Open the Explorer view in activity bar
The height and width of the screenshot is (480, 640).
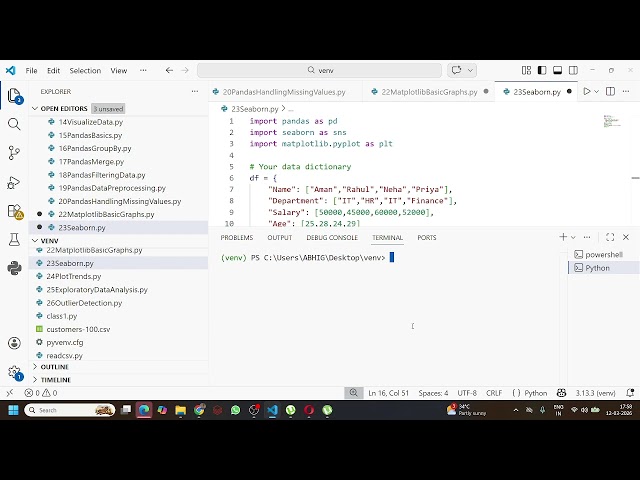point(14,96)
